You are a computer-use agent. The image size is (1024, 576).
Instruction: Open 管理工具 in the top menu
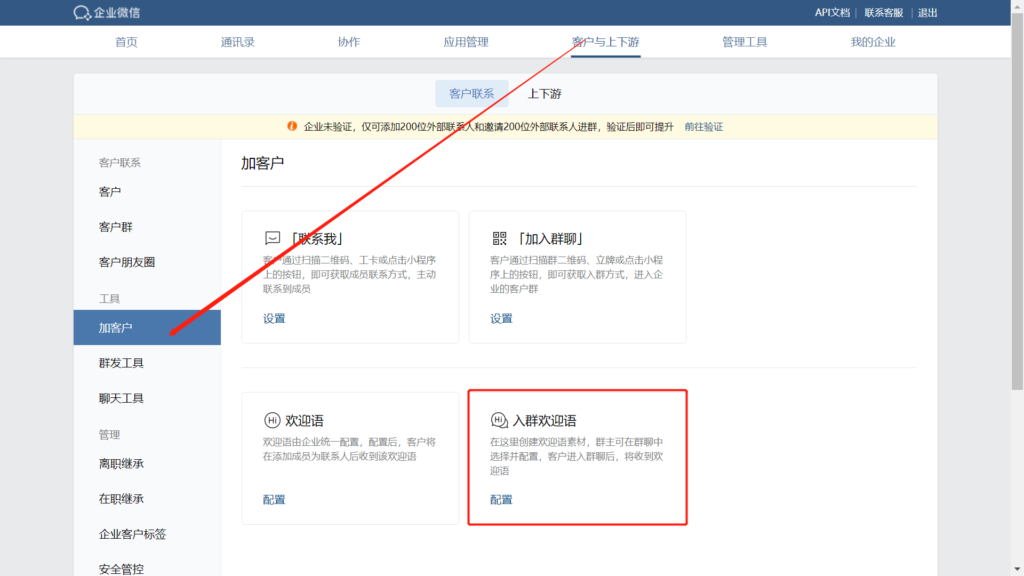744,42
